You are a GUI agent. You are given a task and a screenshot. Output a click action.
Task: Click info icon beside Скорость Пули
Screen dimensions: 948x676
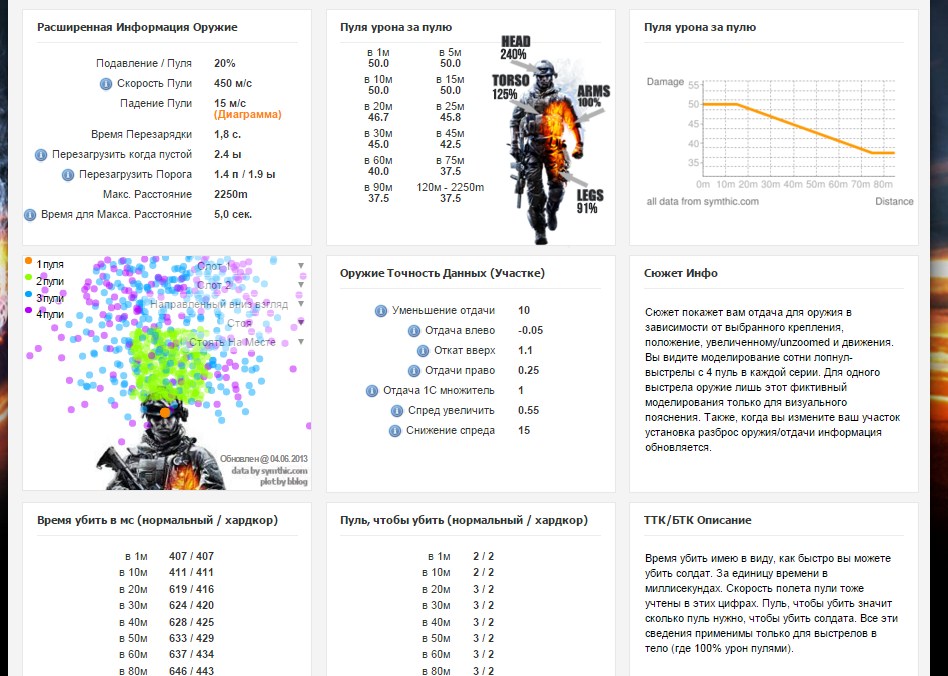point(106,84)
